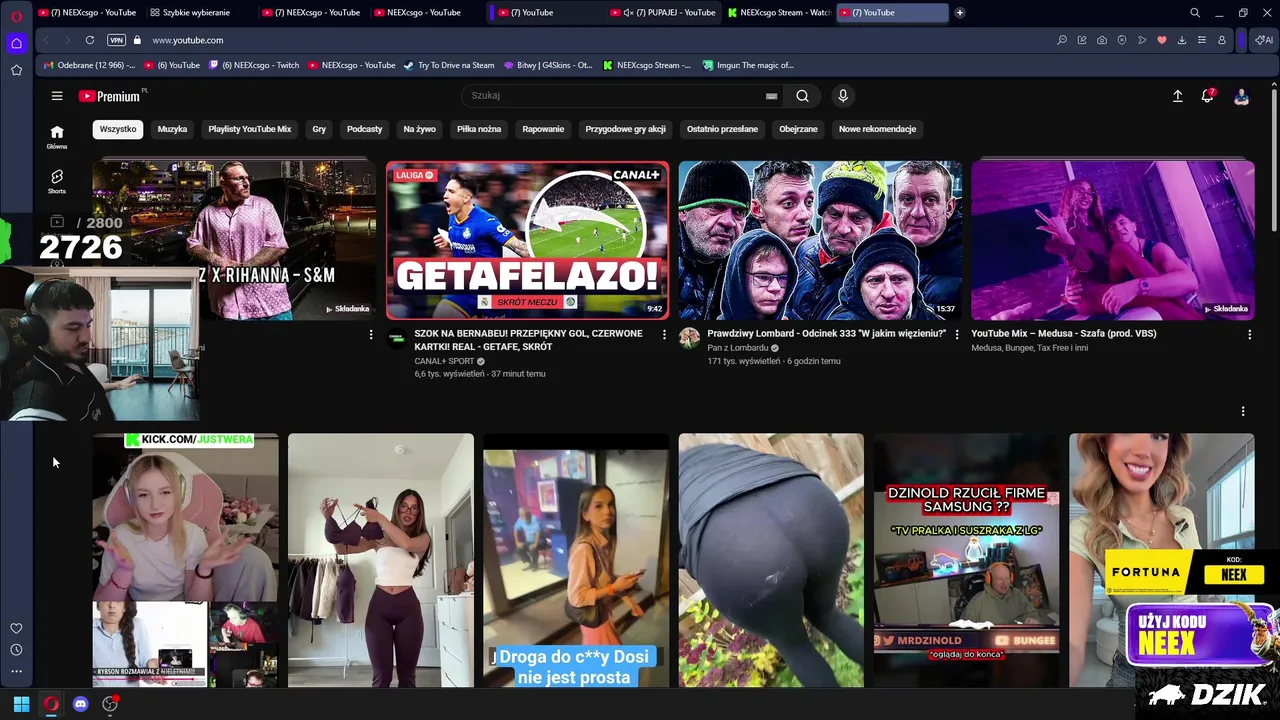Open the Shorts shelf three-dot menu

1243,411
